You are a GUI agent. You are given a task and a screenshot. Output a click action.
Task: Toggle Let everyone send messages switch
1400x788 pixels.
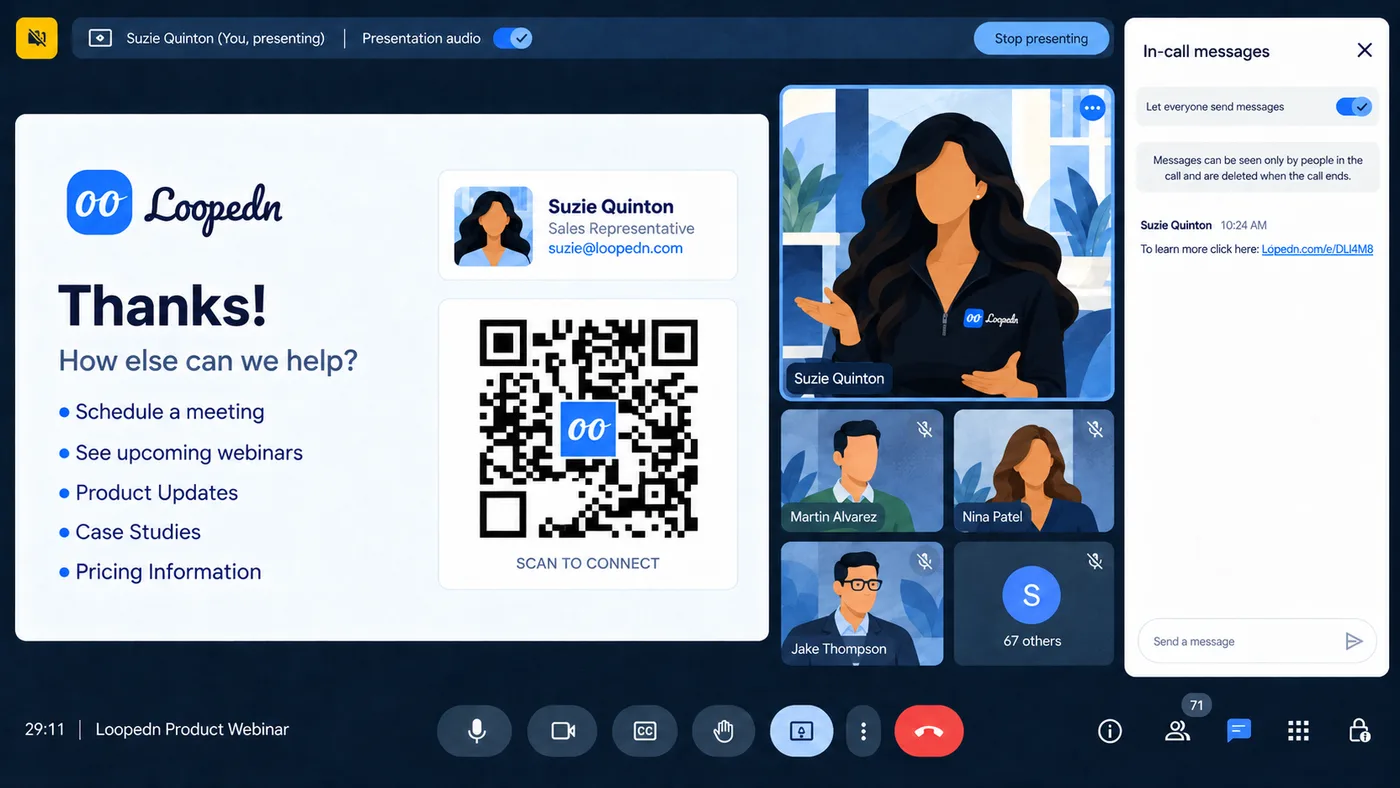point(1354,106)
